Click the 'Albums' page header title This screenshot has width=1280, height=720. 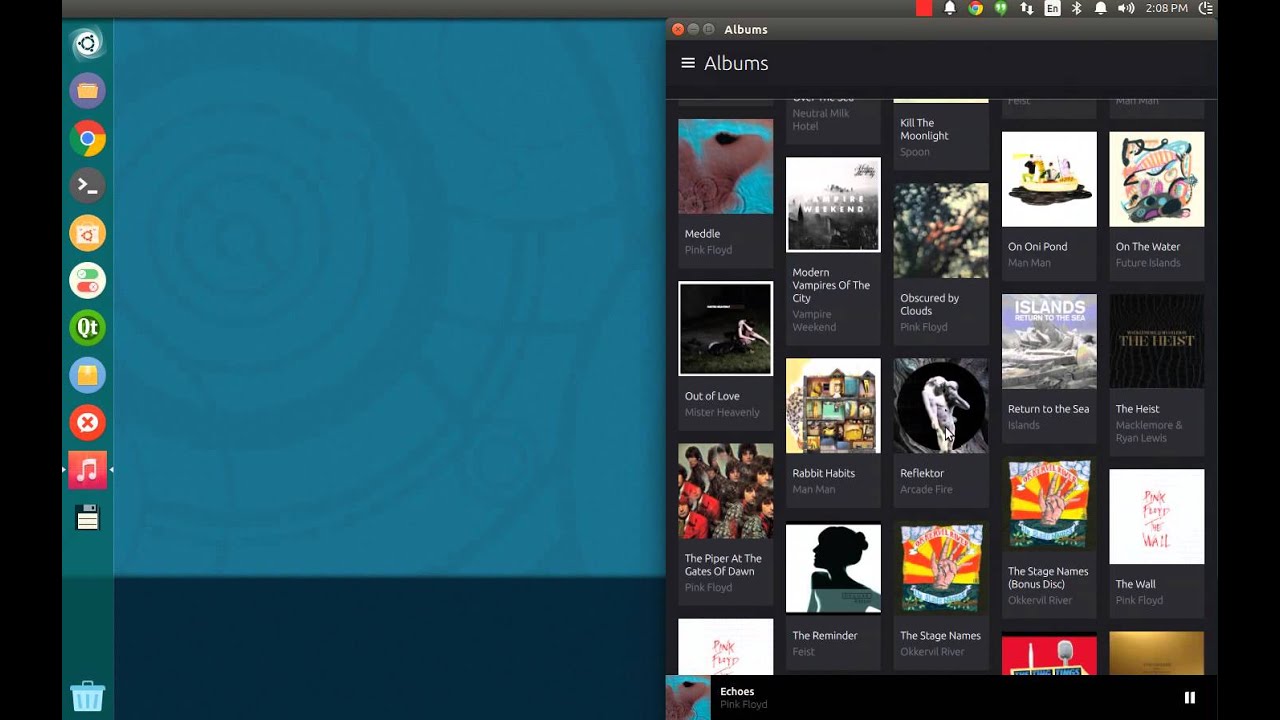736,63
